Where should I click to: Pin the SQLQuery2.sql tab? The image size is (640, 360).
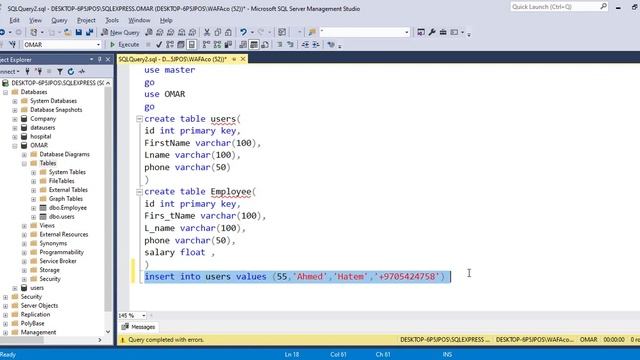(x=234, y=59)
